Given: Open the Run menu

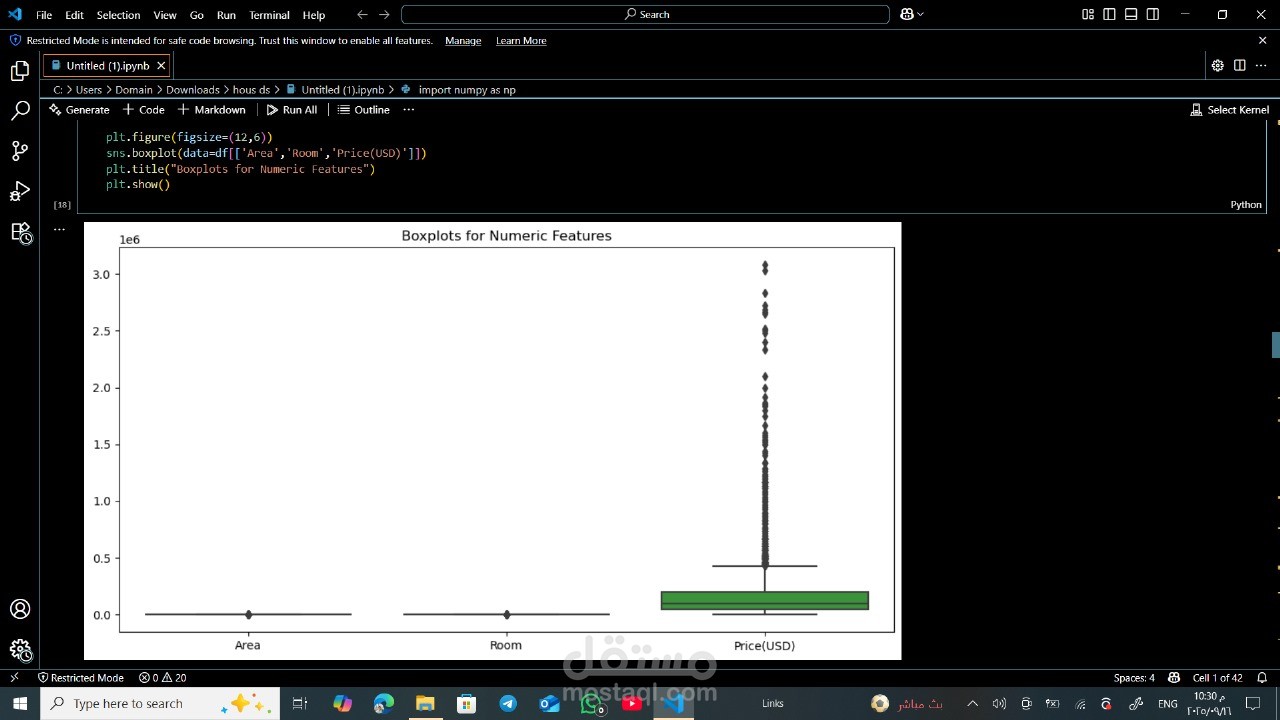Looking at the screenshot, I should 226,15.
